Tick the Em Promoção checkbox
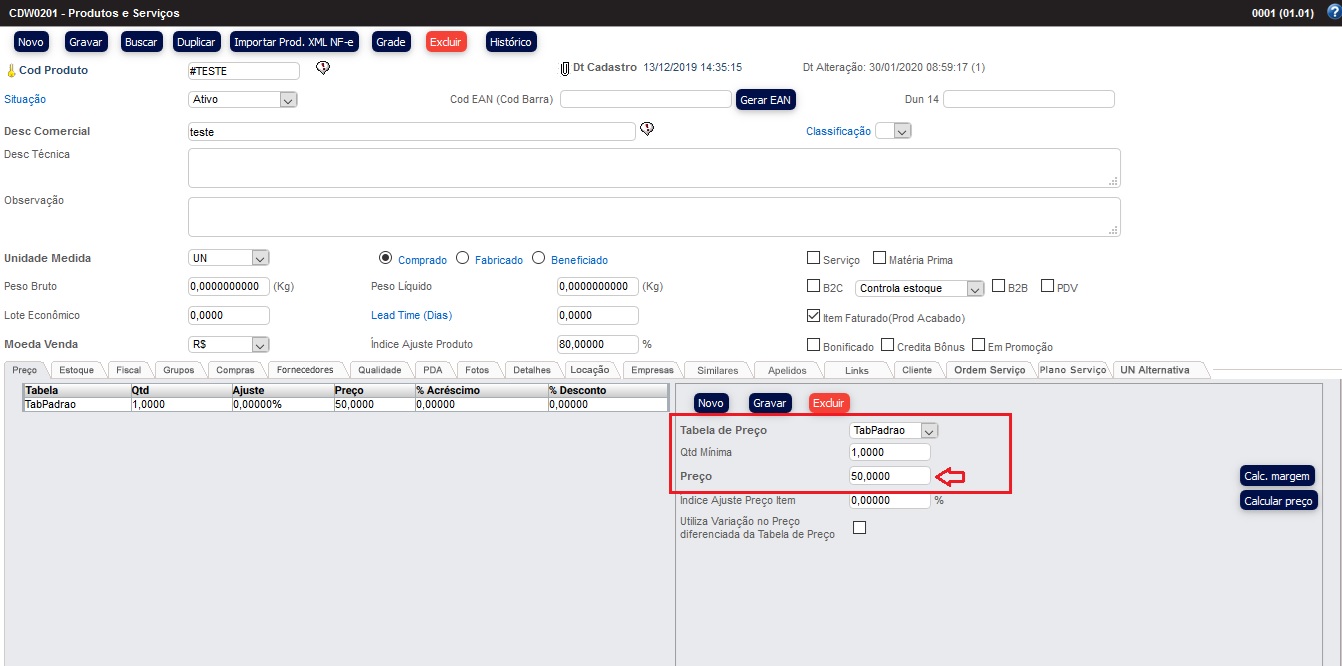This screenshot has width=1342, height=666. (979, 345)
